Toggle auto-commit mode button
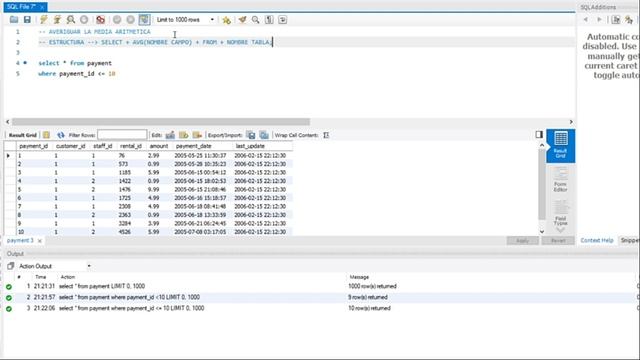 click(144, 20)
